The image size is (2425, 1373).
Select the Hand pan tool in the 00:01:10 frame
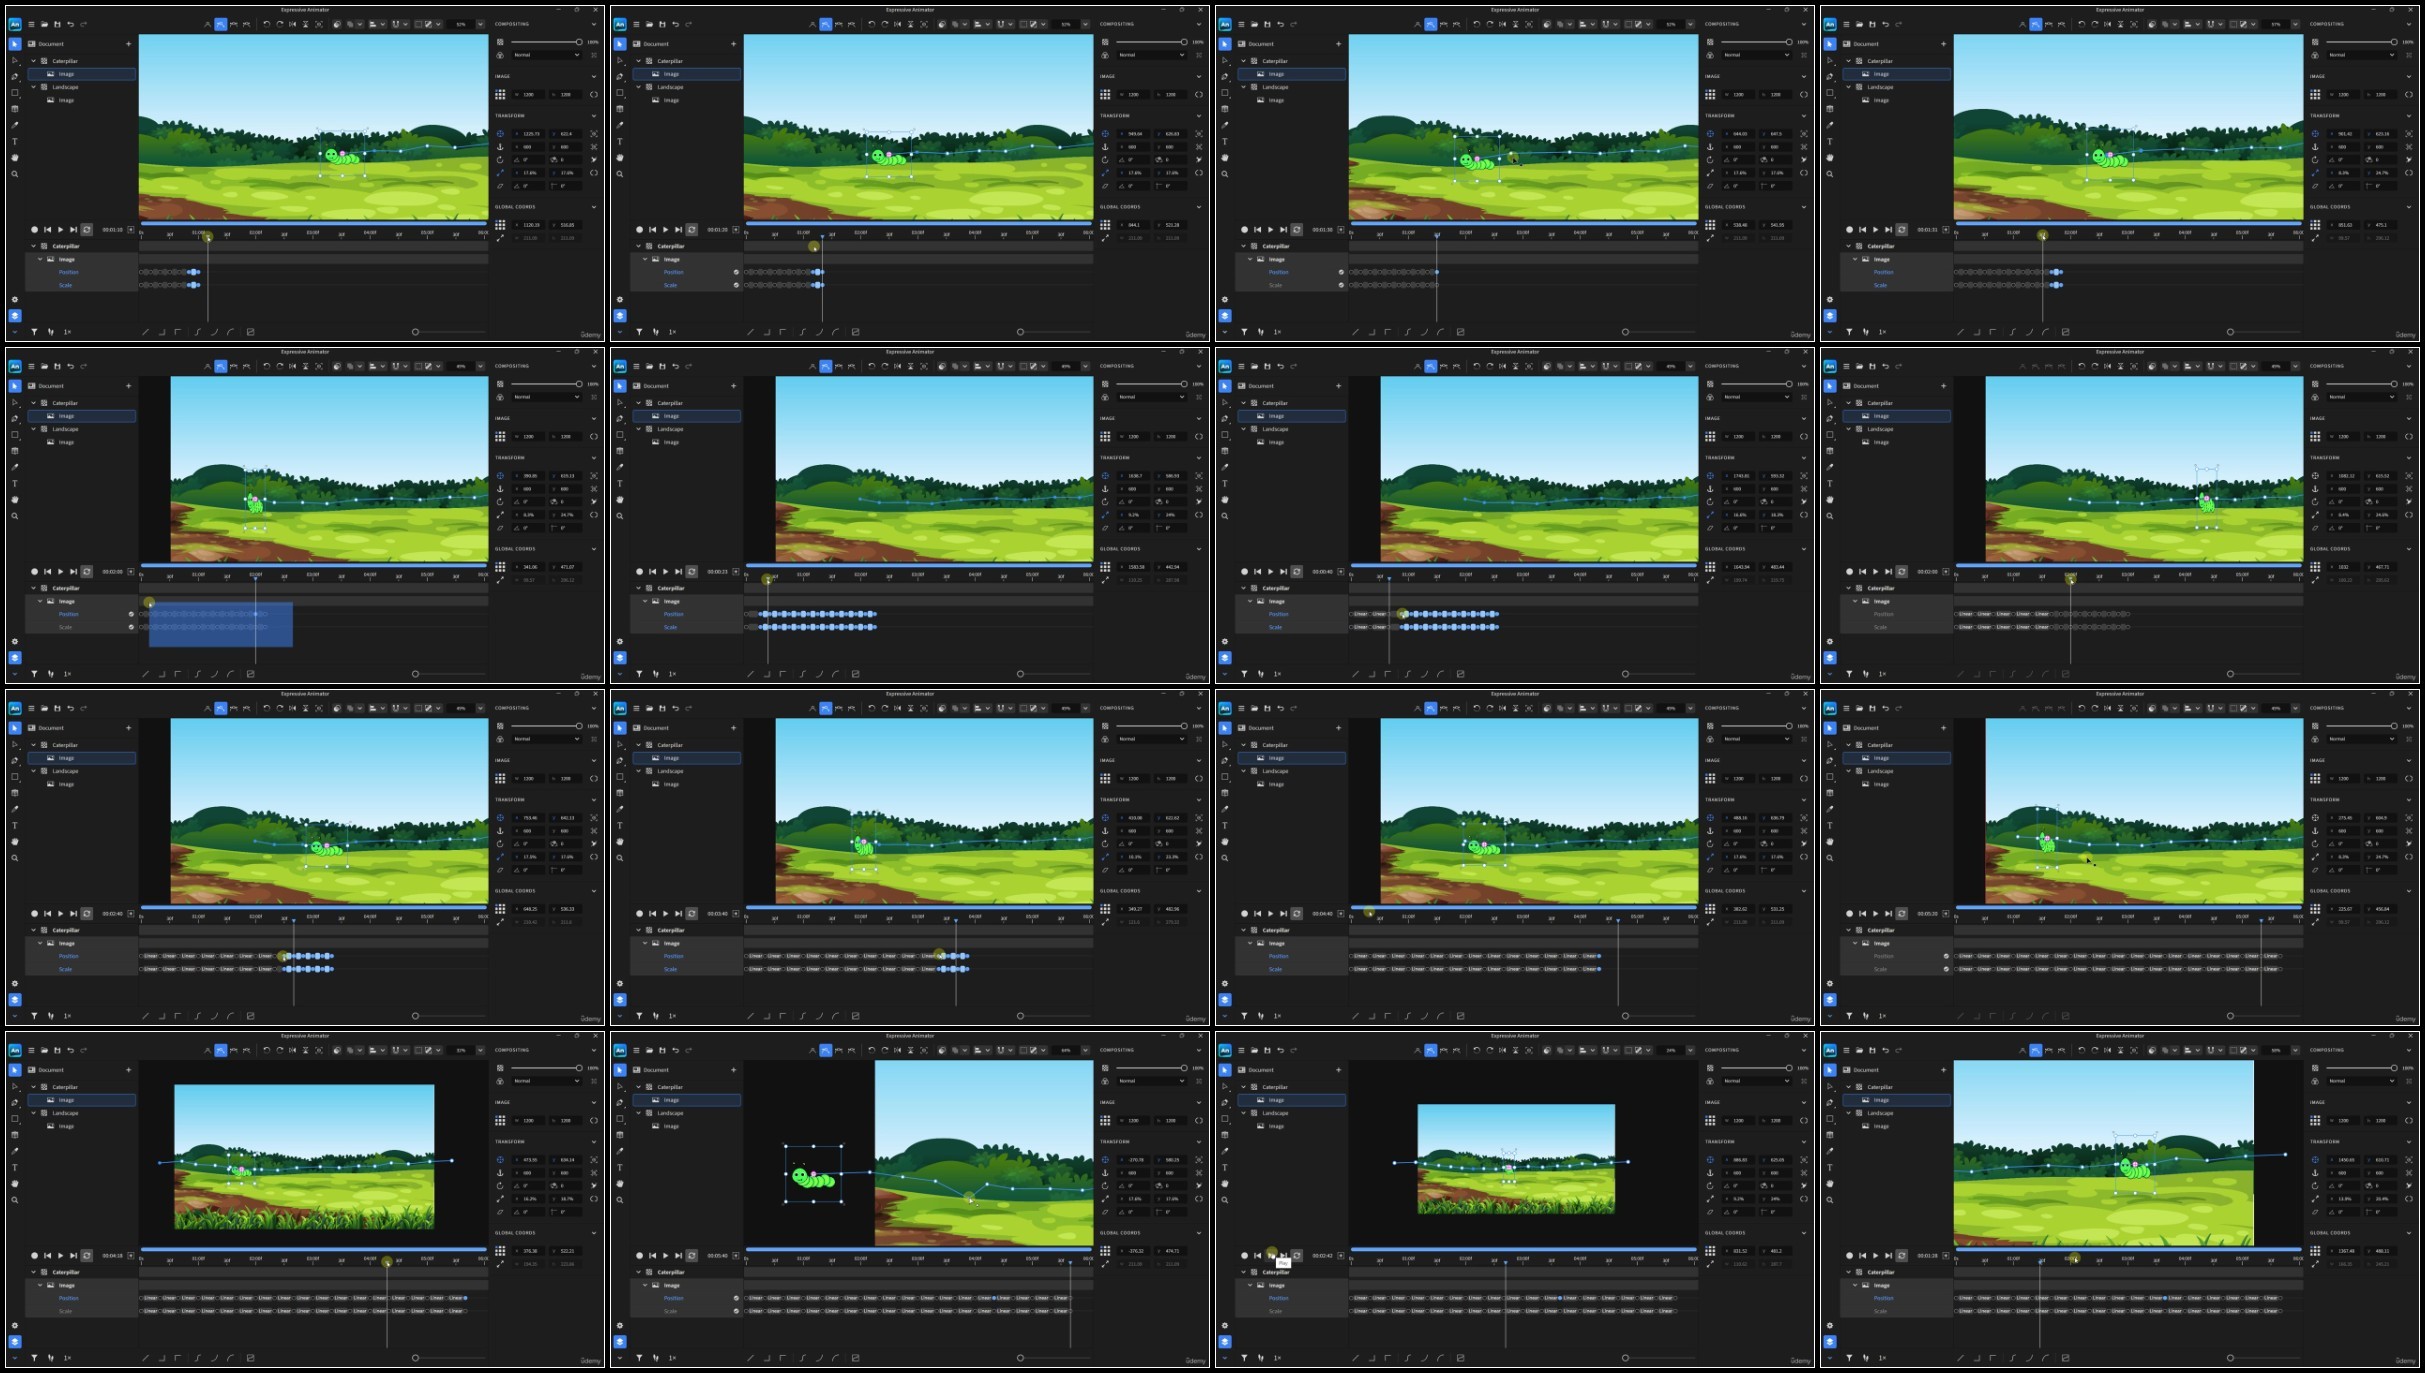click(x=15, y=157)
